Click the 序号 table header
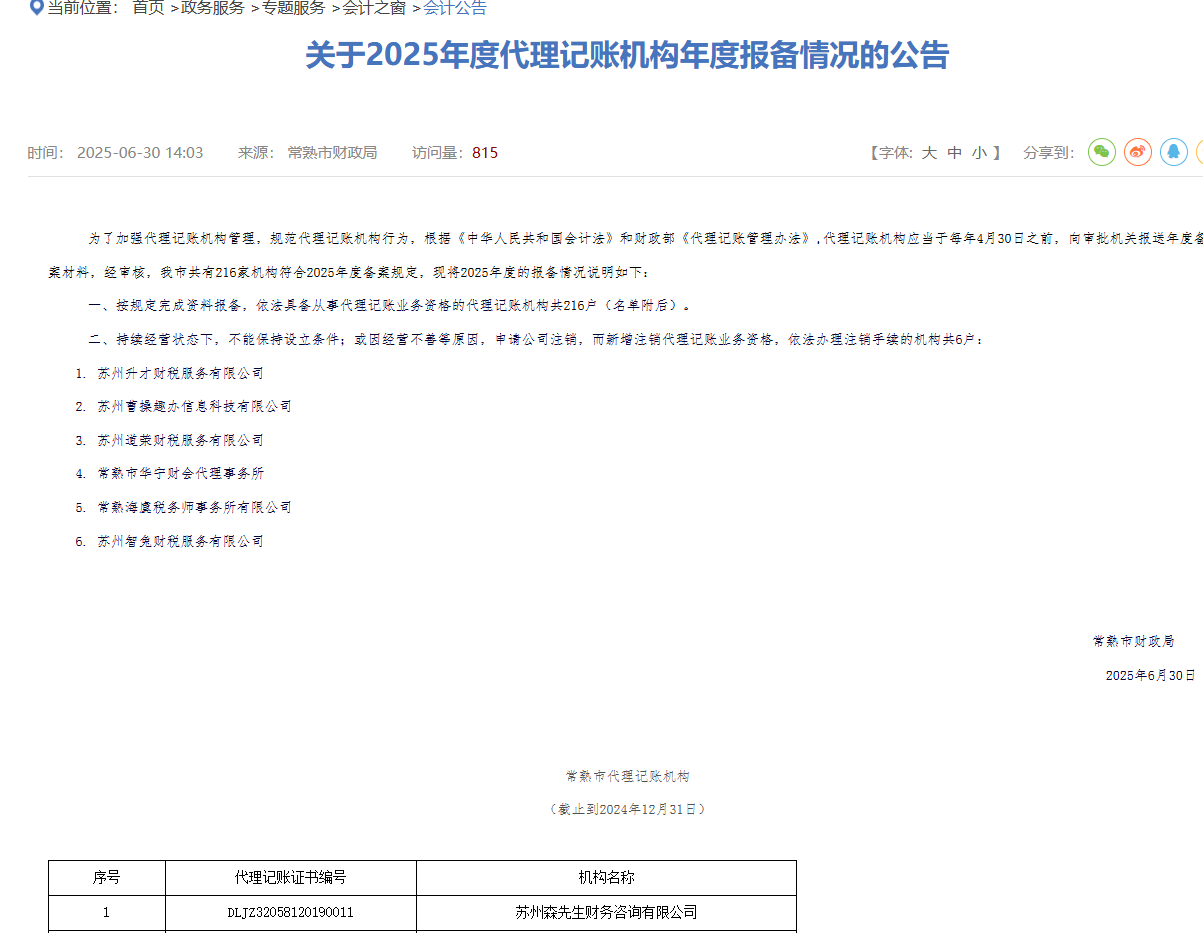The width and height of the screenshot is (1203, 933). [107, 878]
